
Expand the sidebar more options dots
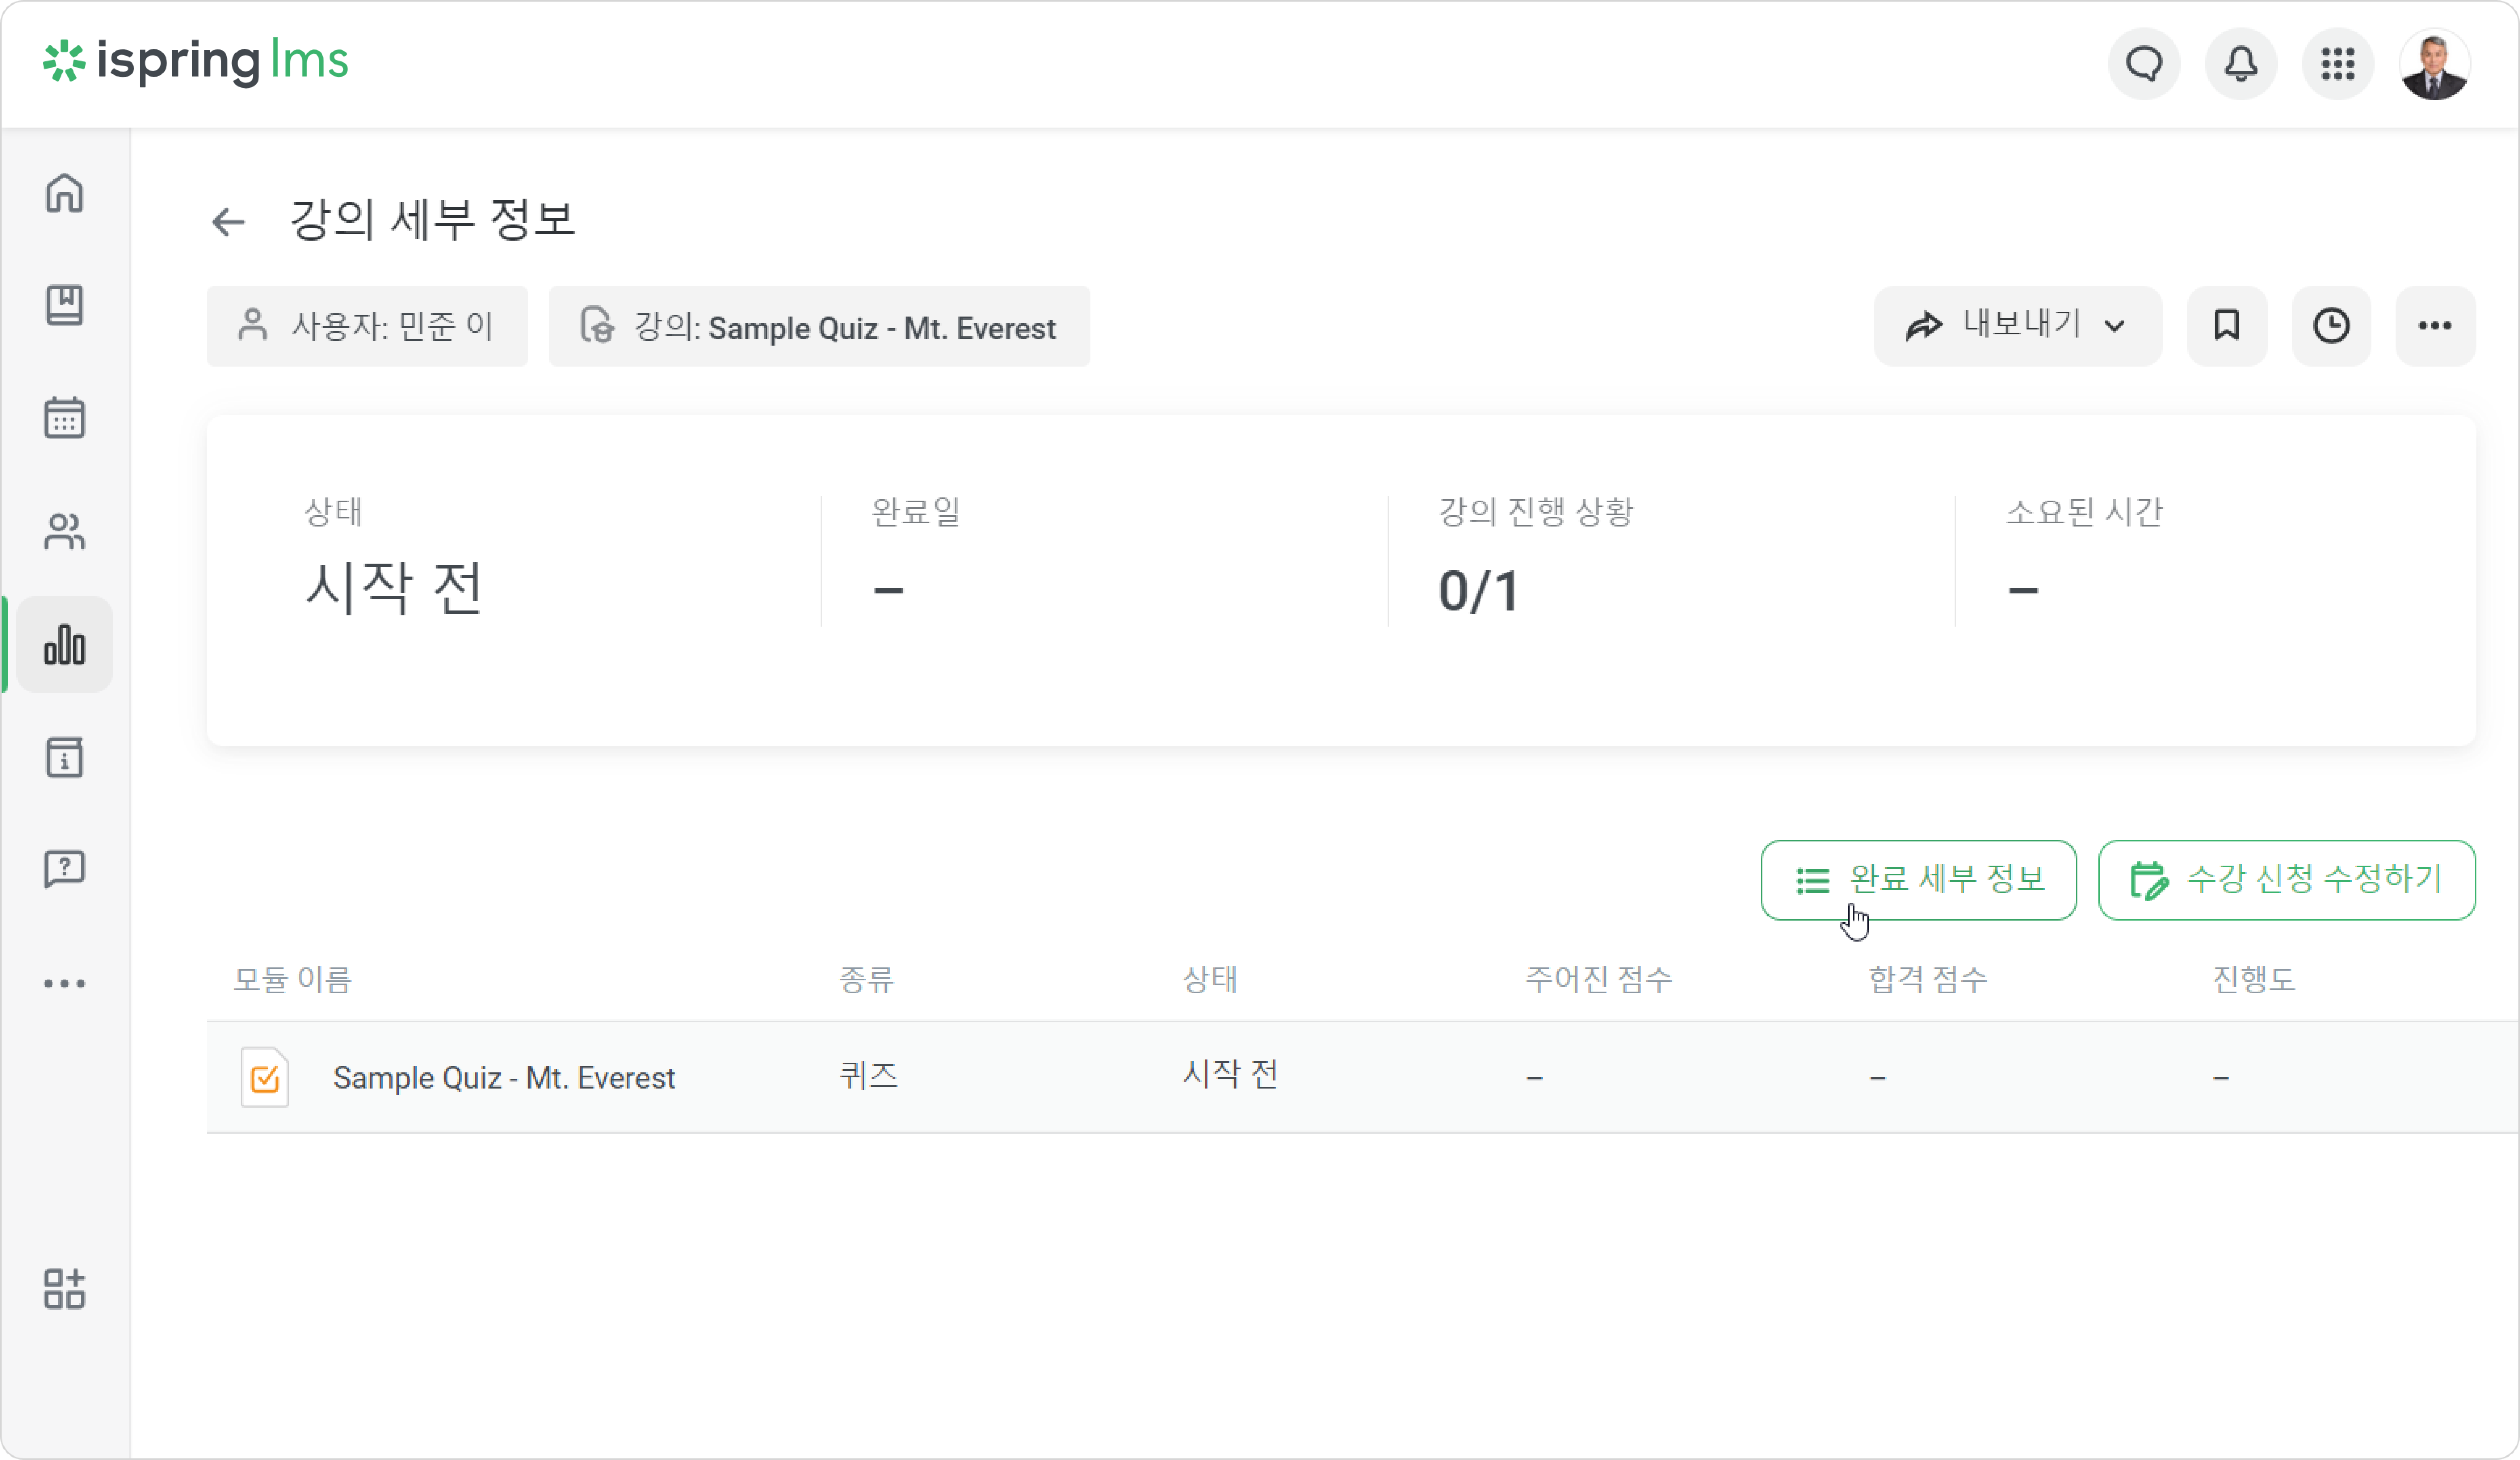(64, 983)
